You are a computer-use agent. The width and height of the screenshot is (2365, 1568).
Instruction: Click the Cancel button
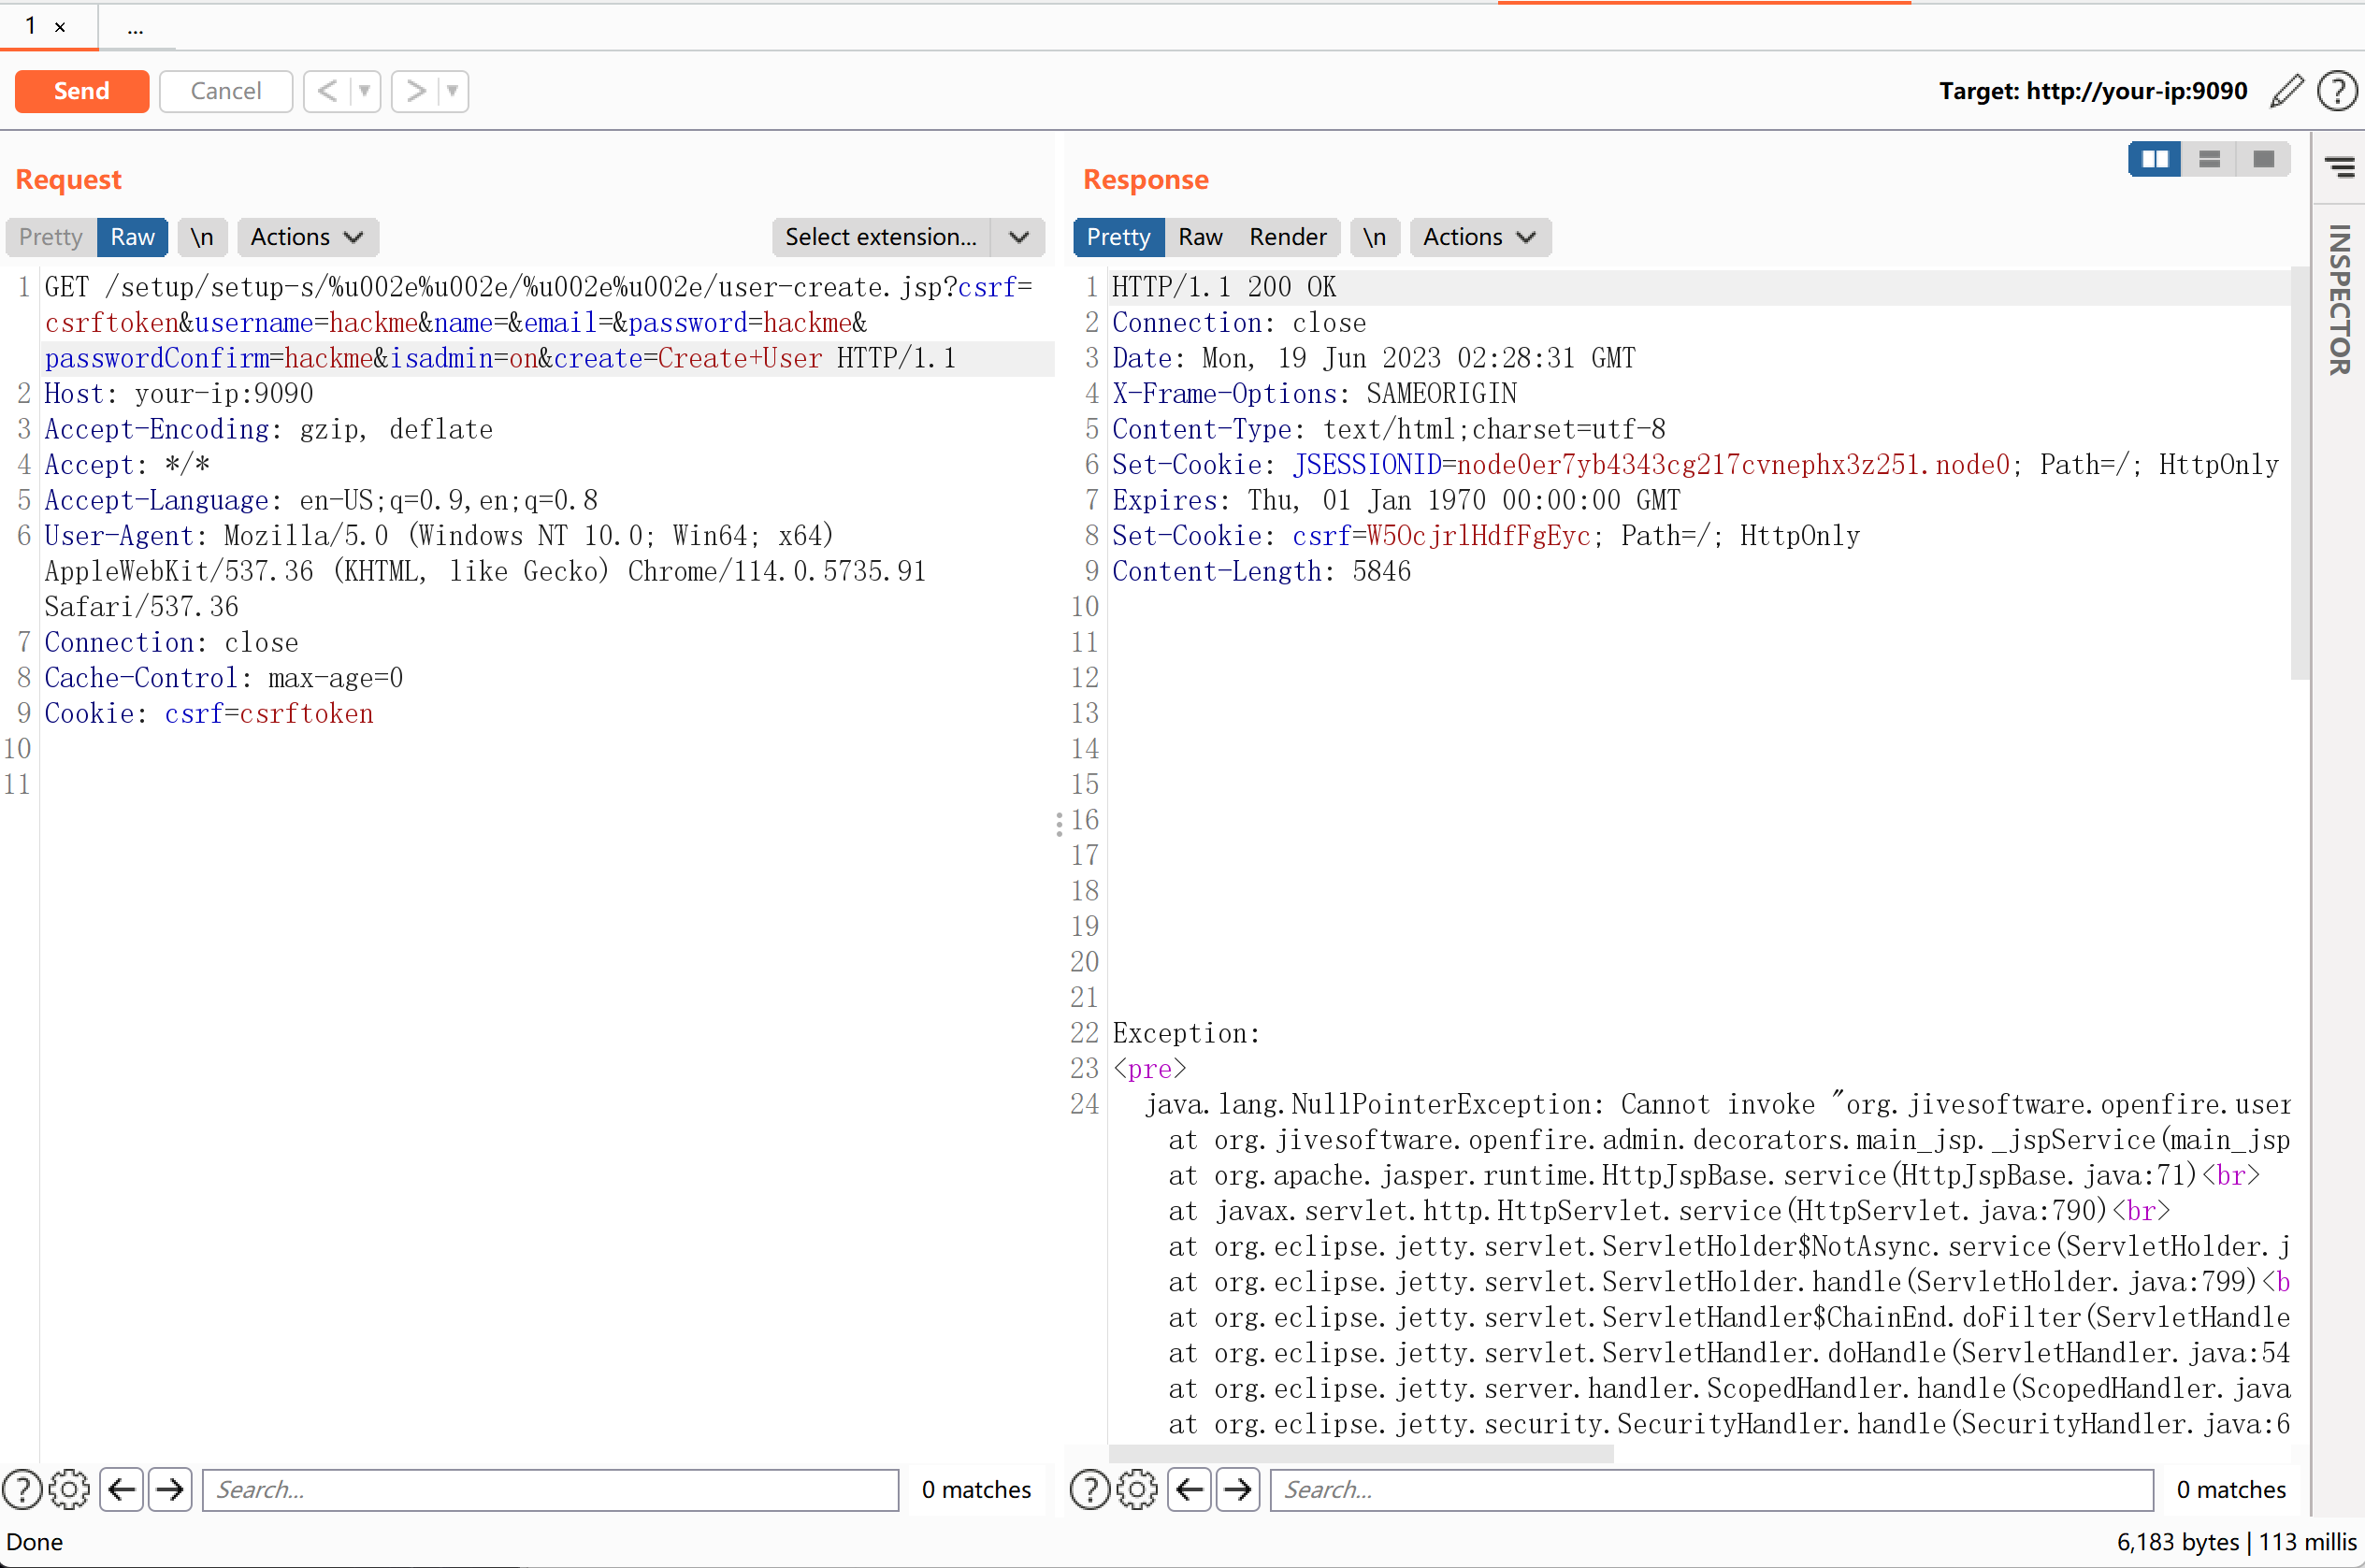226,91
